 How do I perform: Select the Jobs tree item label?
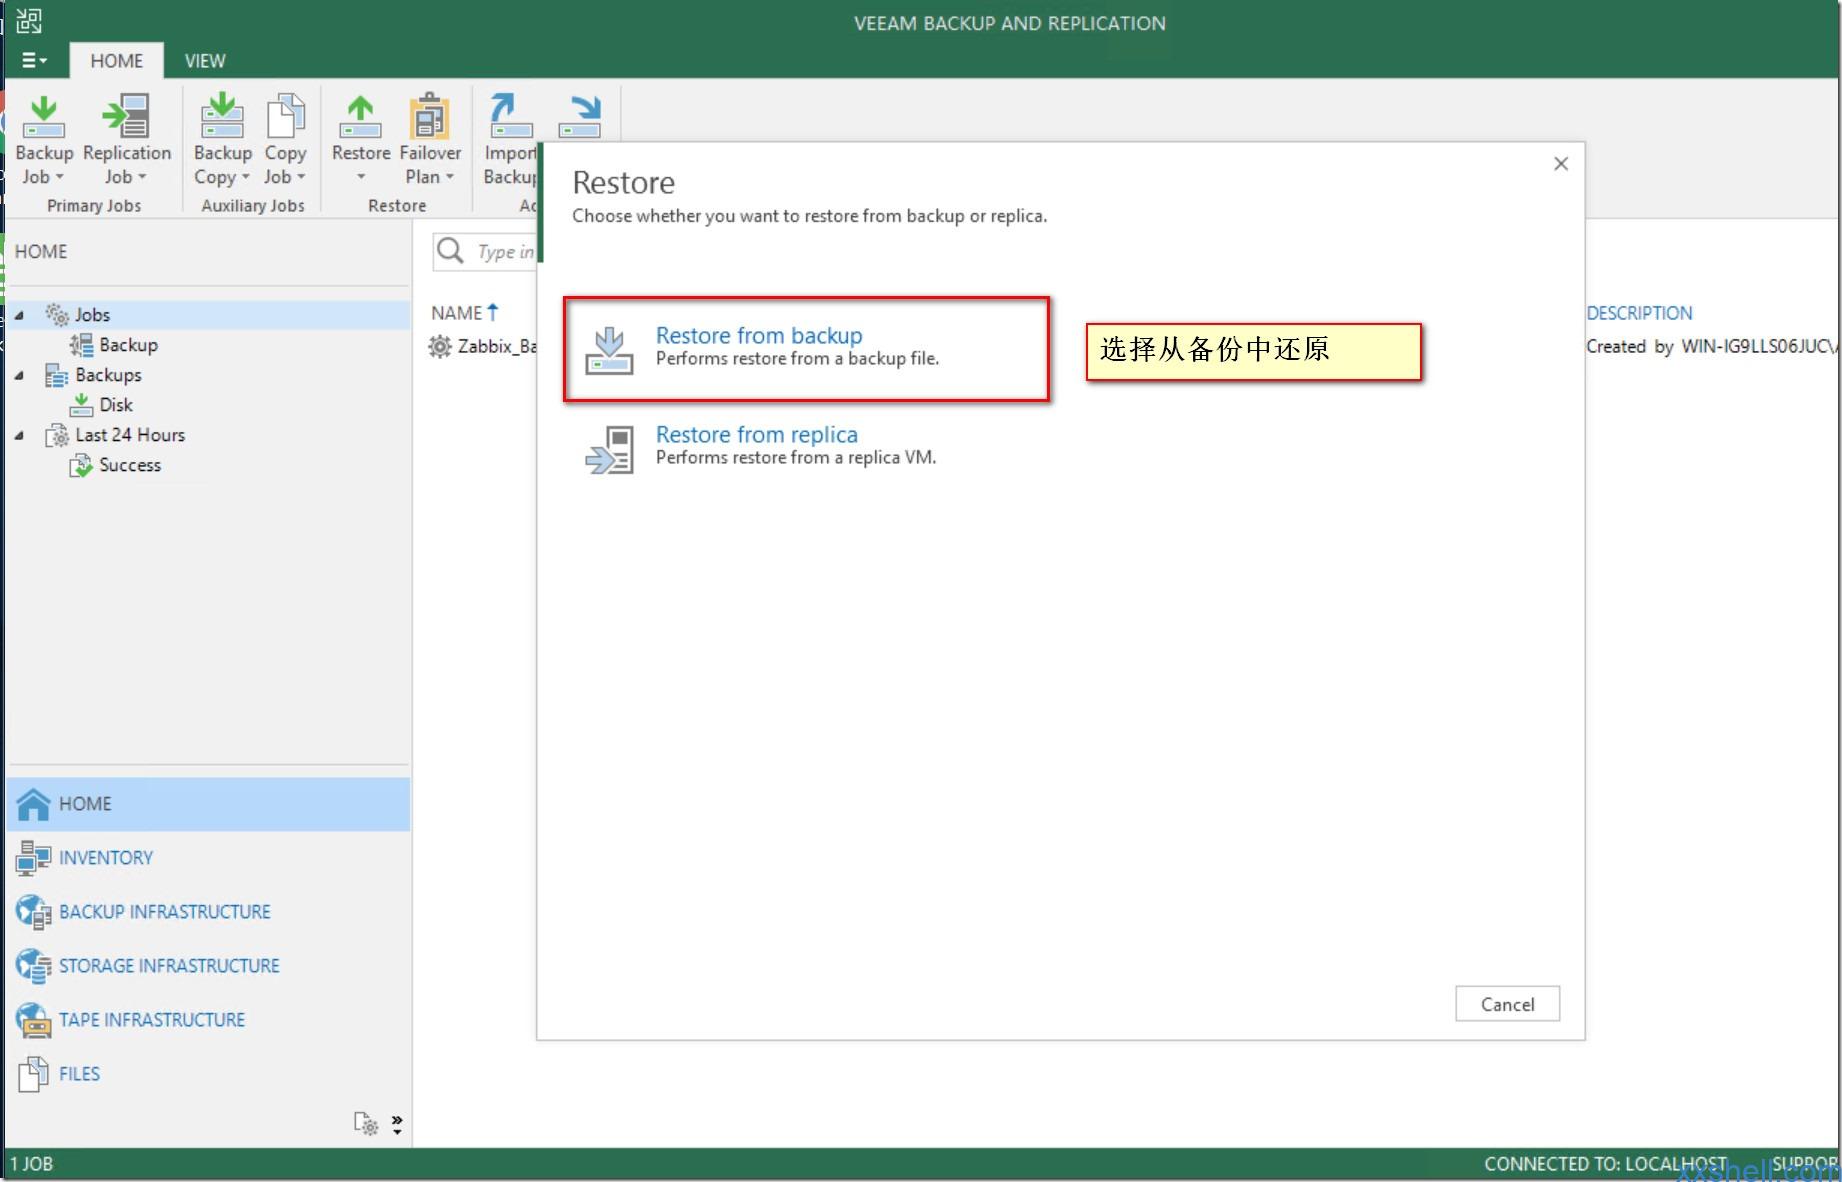(92, 315)
